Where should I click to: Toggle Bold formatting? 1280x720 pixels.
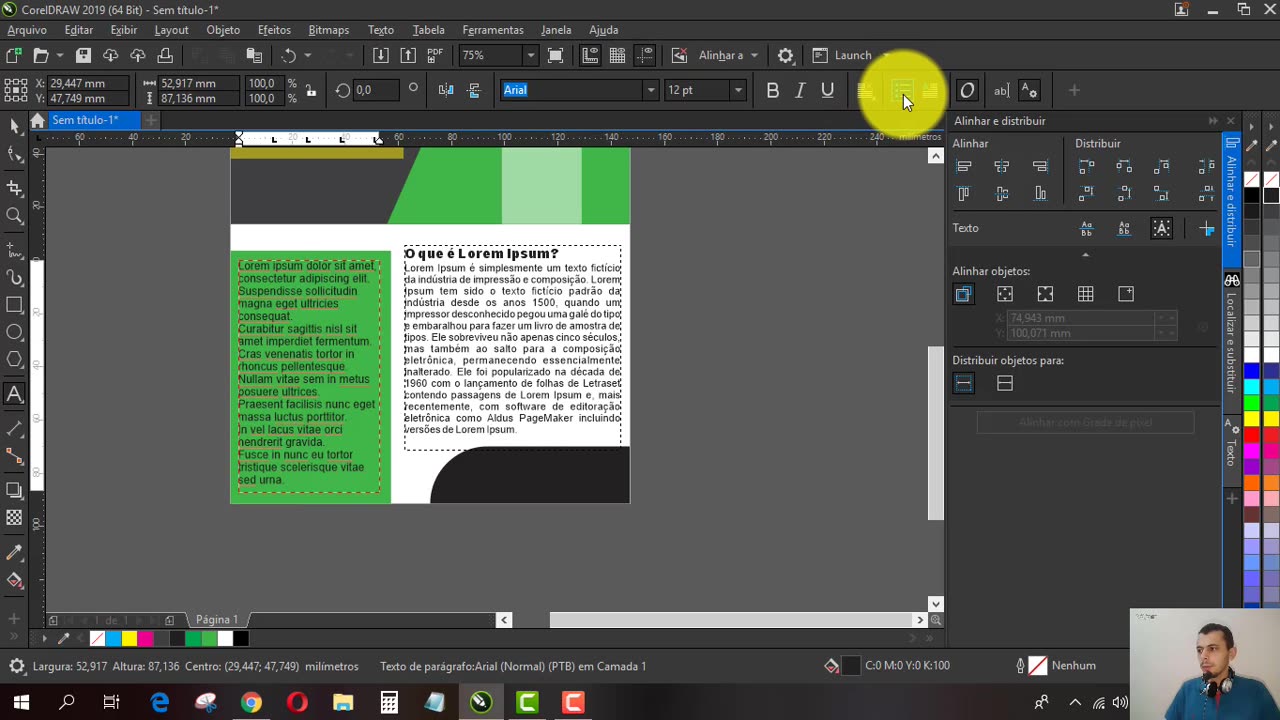coord(772,90)
